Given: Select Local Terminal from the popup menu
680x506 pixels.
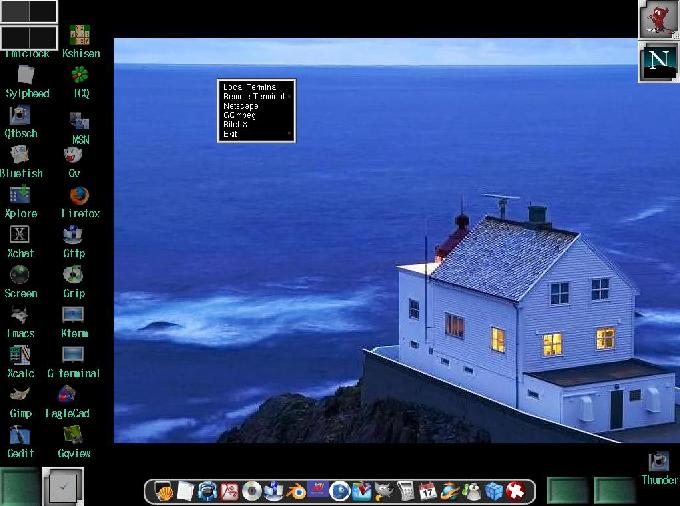Looking at the screenshot, I should (250, 87).
